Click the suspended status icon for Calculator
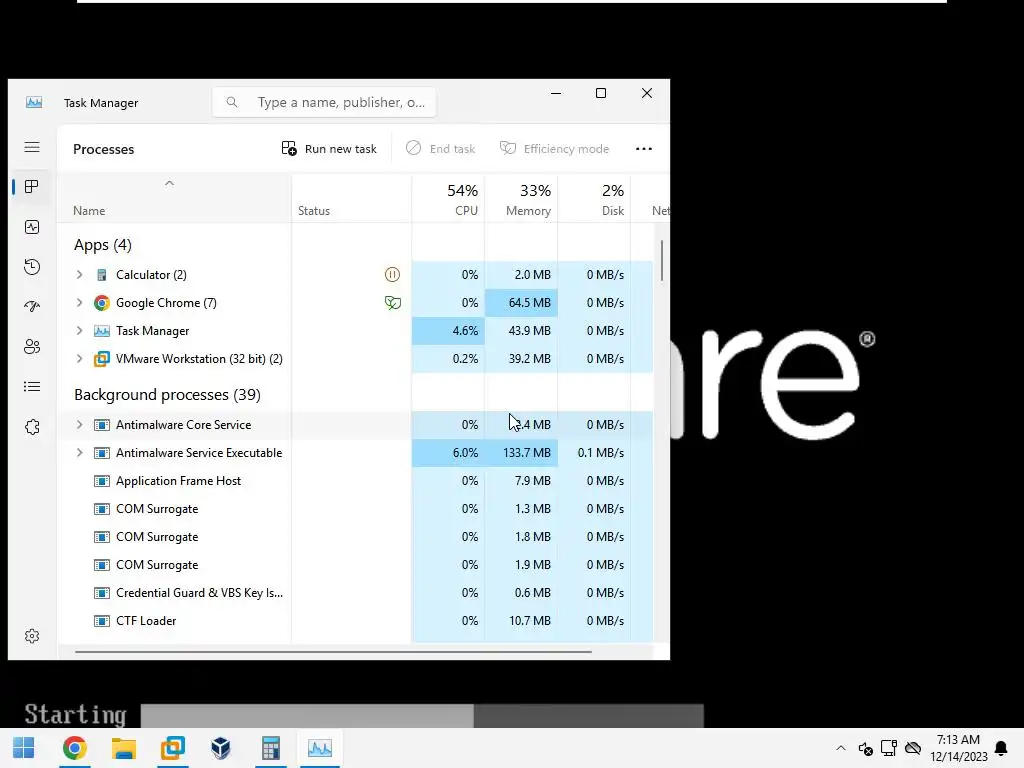The height and width of the screenshot is (768, 1024). [392, 275]
